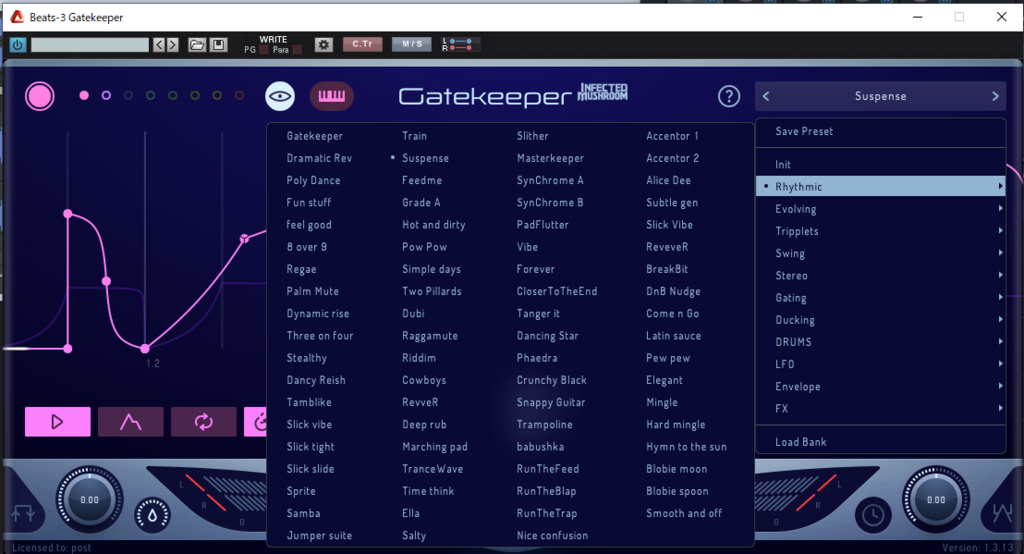Load the Gatekeeper preset
1024x554 pixels.
[x=315, y=136]
